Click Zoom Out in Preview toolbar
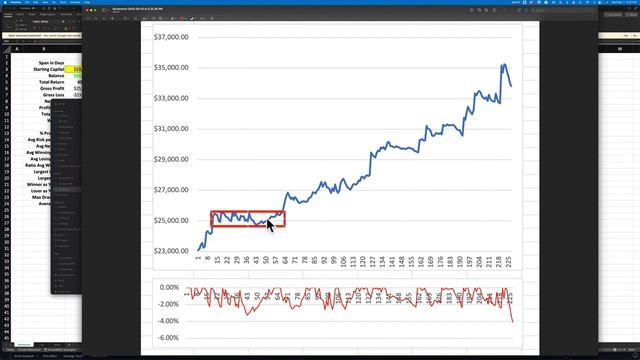The width and height of the screenshot is (640, 360). (x=479, y=10)
